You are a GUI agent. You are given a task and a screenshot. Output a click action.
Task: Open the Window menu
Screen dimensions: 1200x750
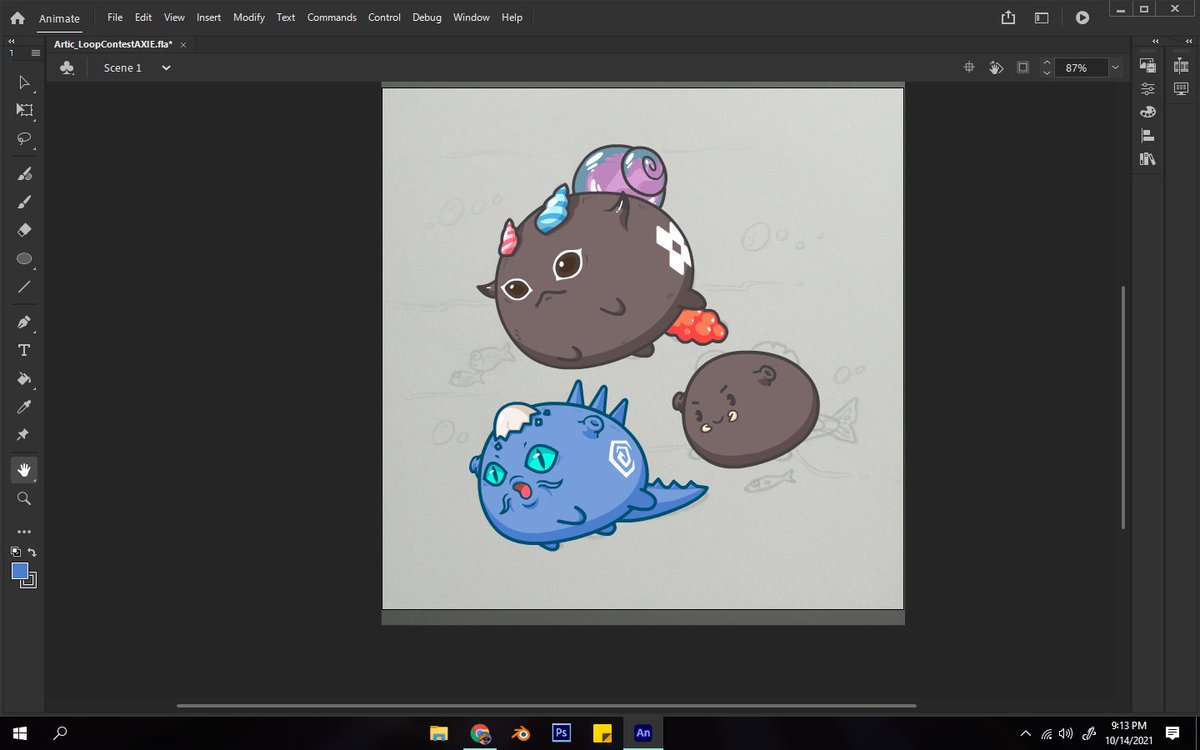pyautogui.click(x=471, y=18)
